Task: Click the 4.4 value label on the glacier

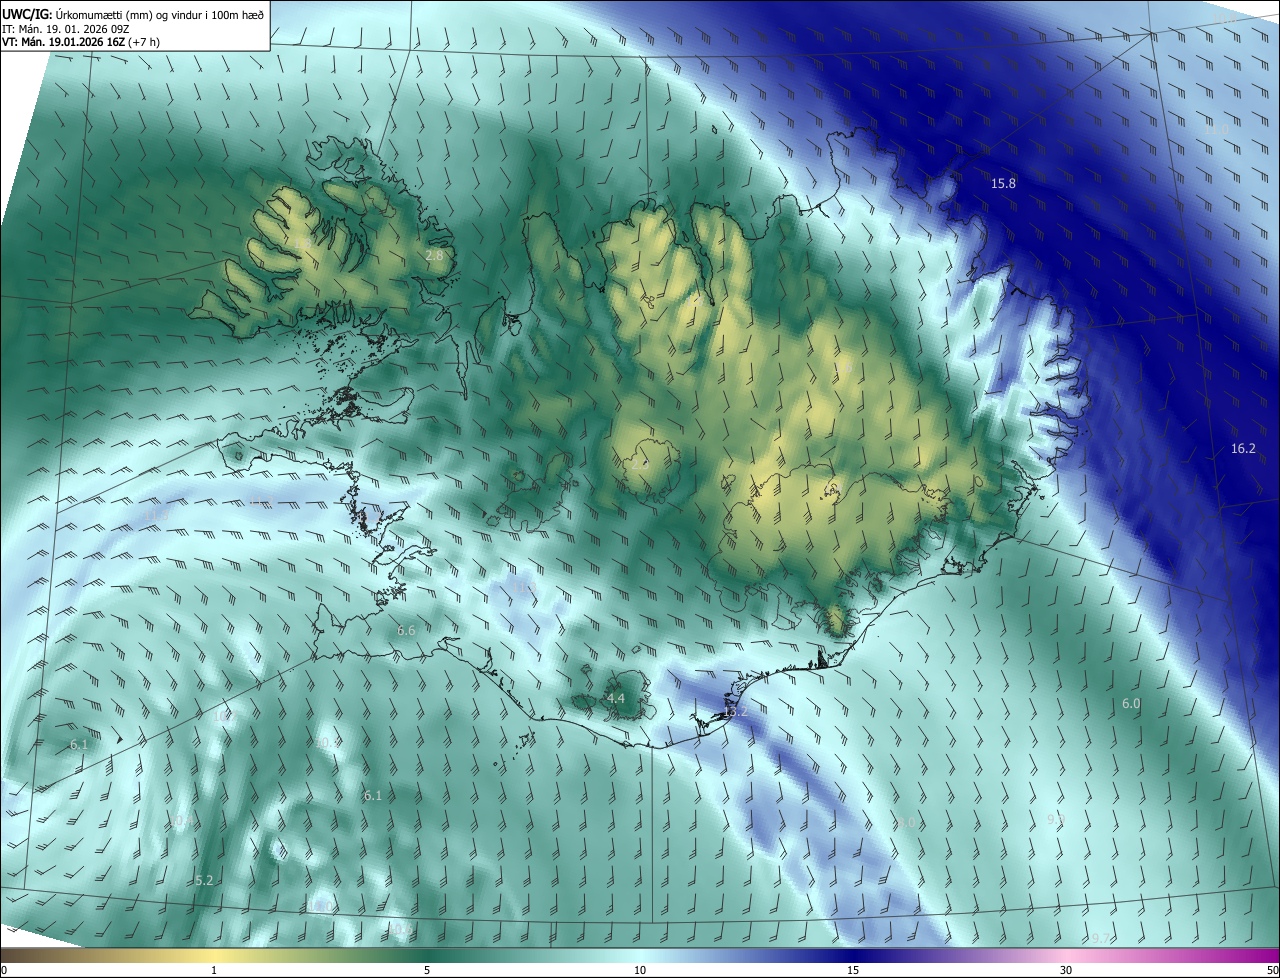Action: [616, 699]
